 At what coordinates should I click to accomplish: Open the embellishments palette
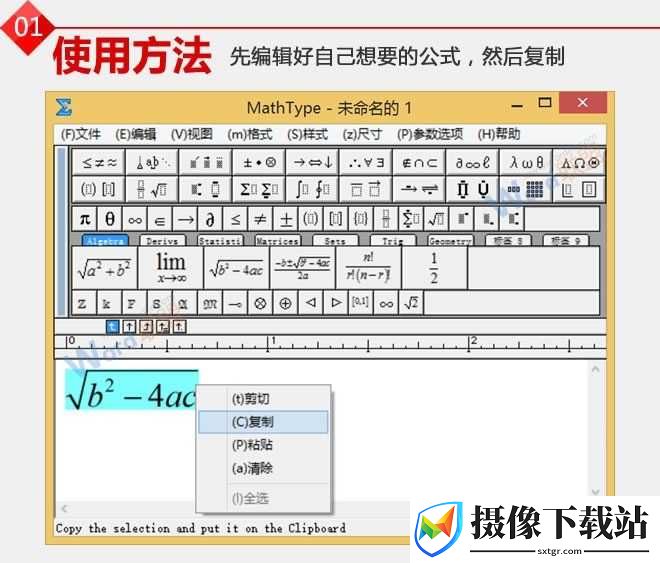pyautogui.click(x=205, y=162)
